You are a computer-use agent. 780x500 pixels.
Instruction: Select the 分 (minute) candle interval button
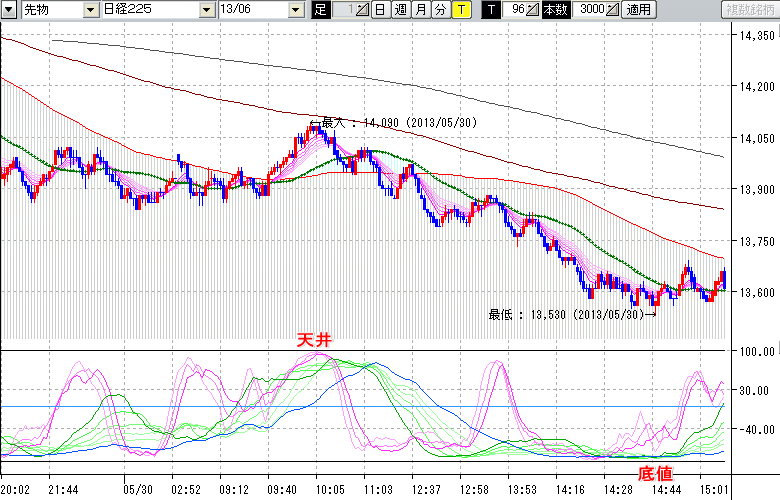point(440,10)
